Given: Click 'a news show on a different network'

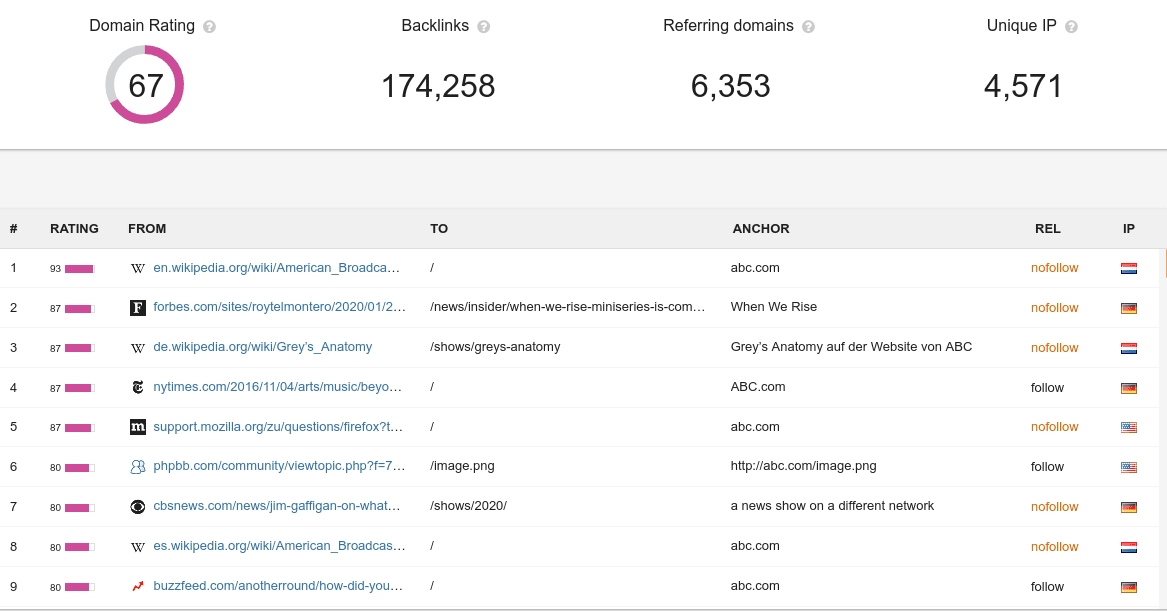Looking at the screenshot, I should pyautogui.click(x=832, y=506).
